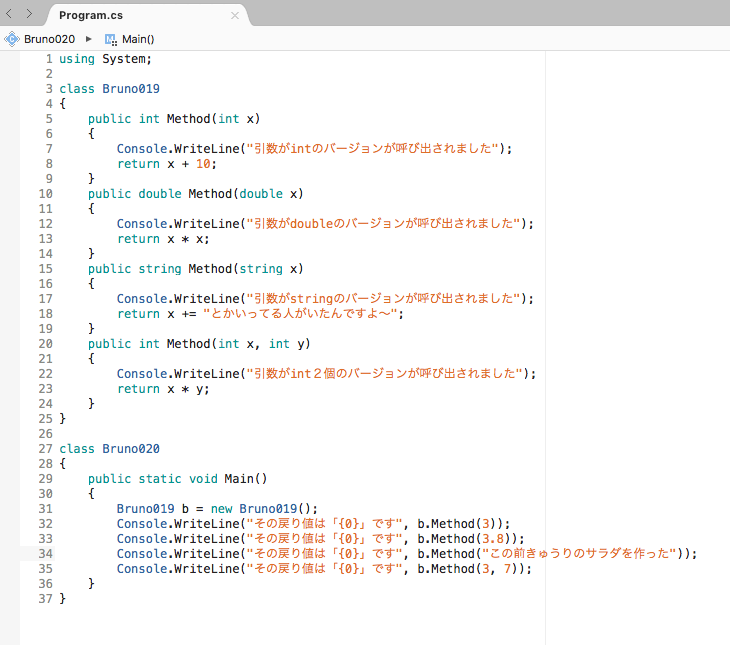730x645 pixels.
Task: Click class name Bruno019 on line 3
Action: click(131, 89)
